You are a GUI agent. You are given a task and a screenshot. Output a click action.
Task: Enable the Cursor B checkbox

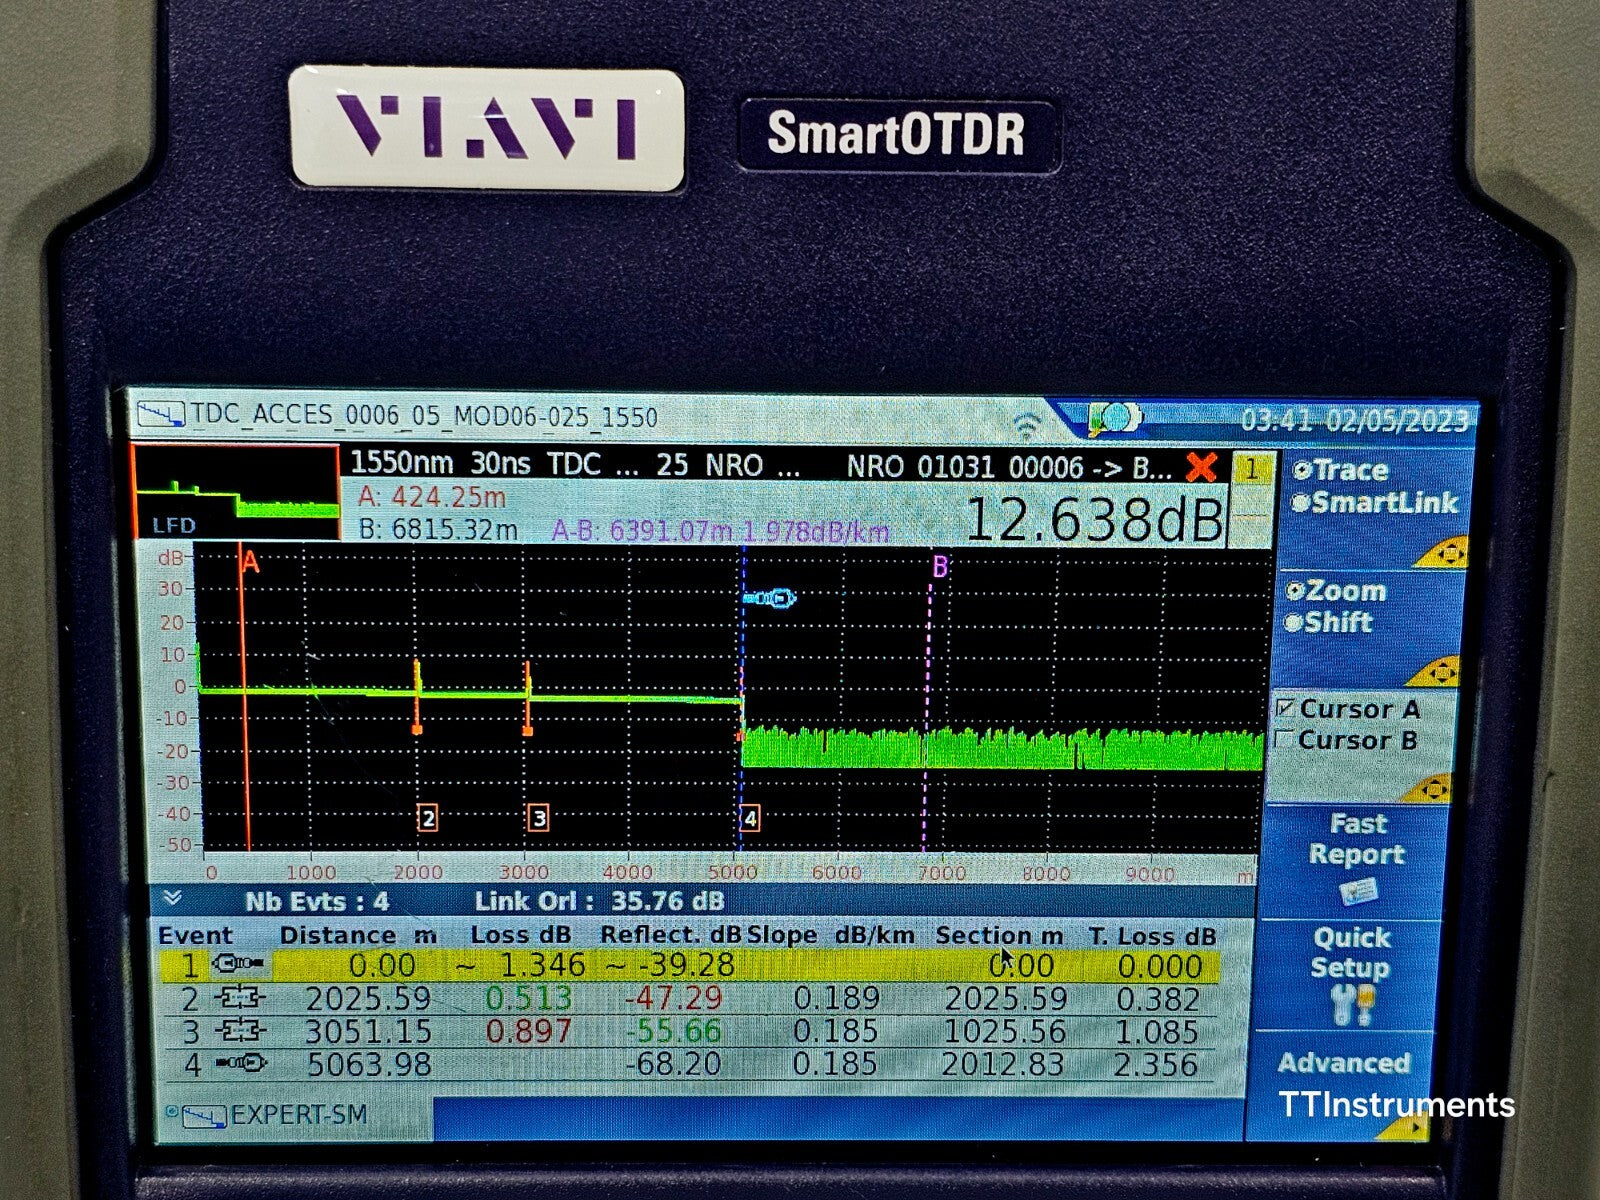(1284, 741)
